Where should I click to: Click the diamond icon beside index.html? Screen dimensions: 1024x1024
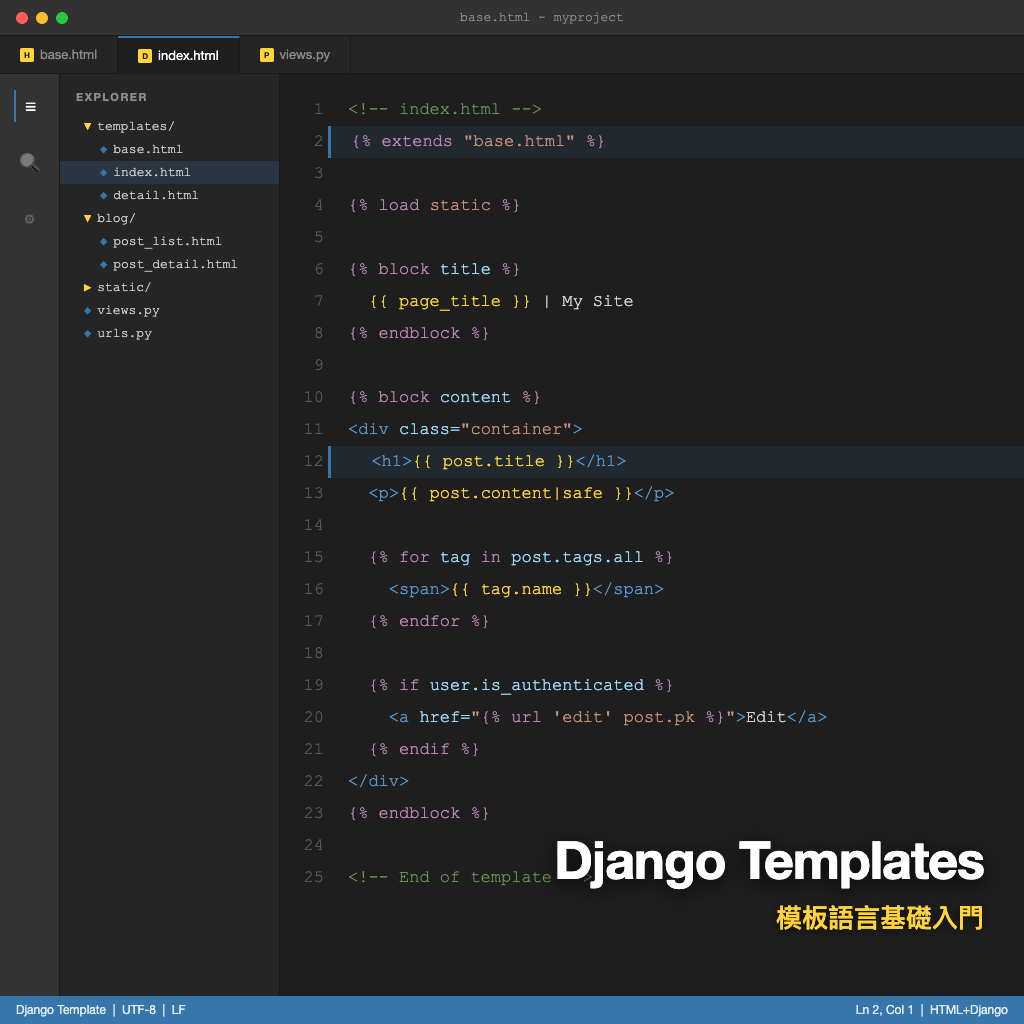(103, 172)
